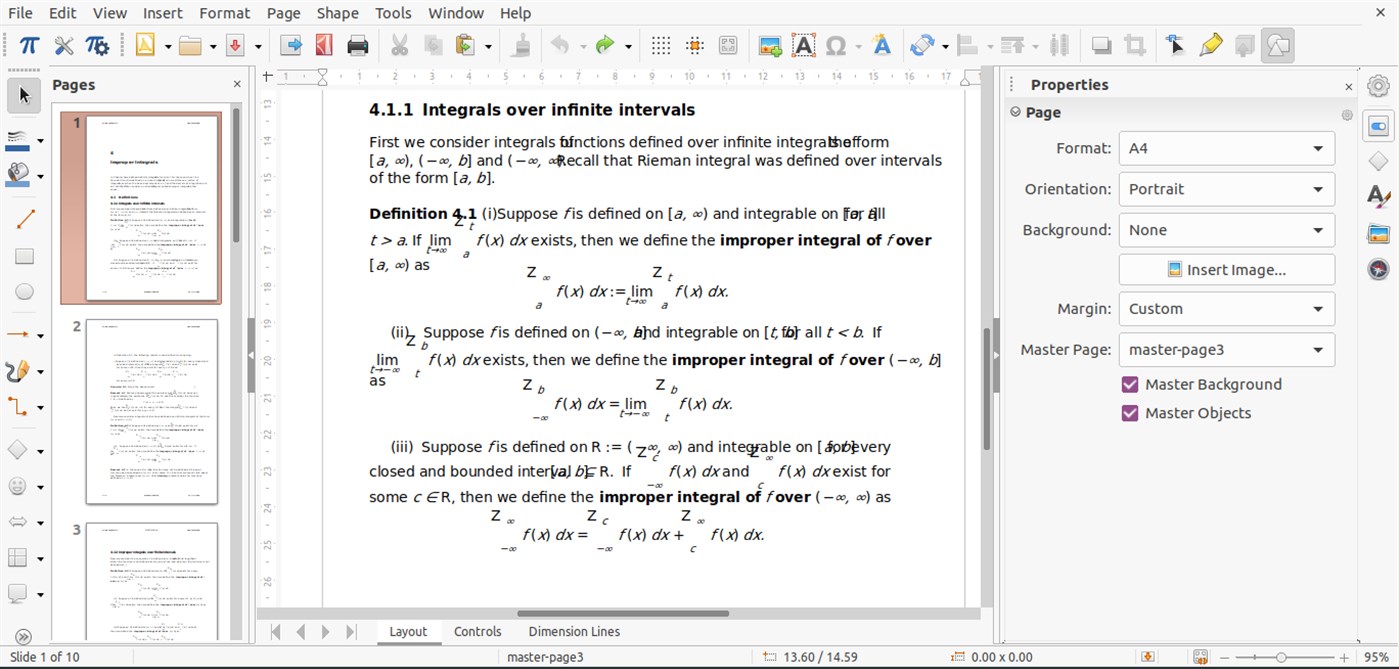This screenshot has width=1399, height=669.
Task: Insert a text box
Action: coord(803,44)
